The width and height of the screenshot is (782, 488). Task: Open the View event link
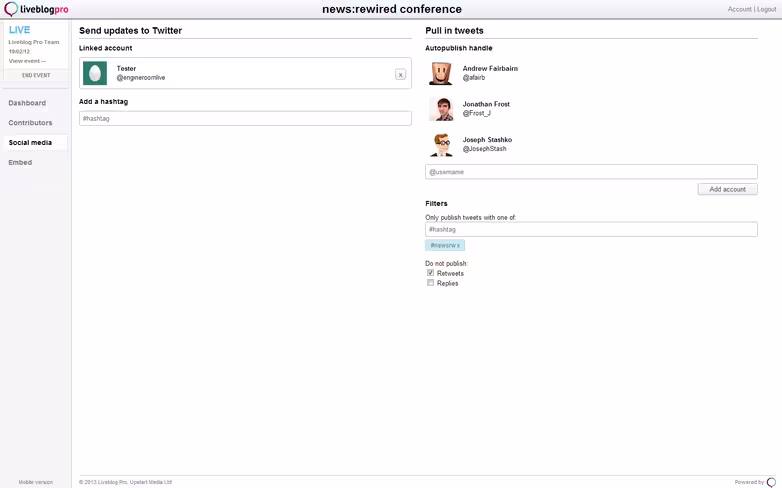coord(27,61)
